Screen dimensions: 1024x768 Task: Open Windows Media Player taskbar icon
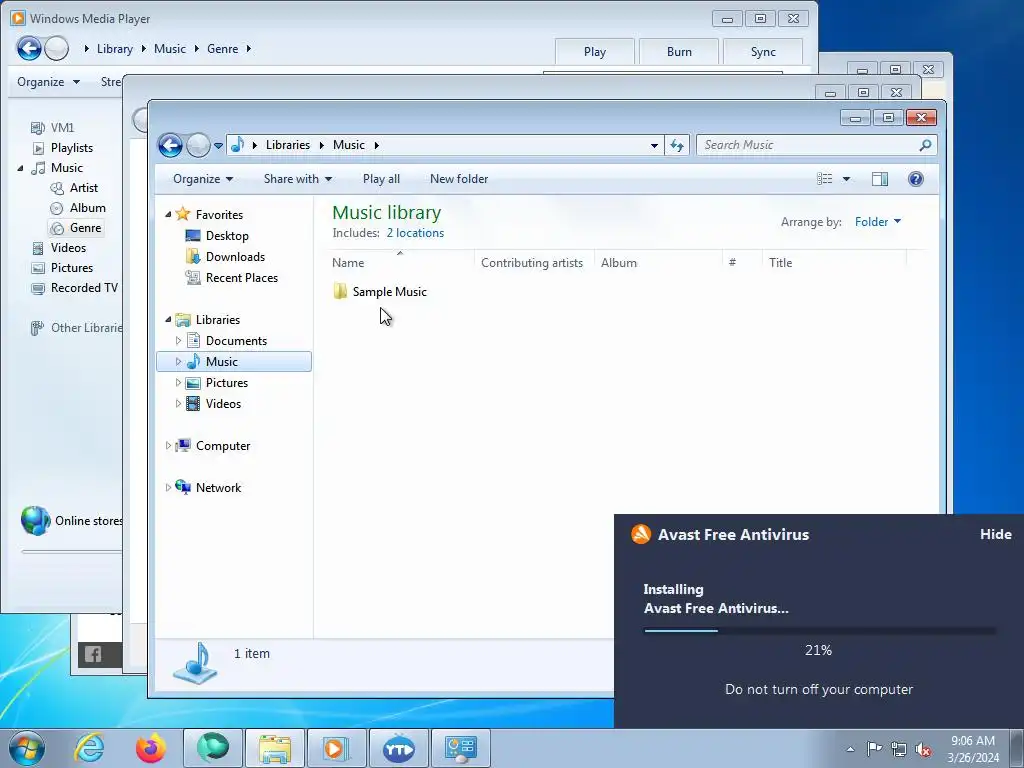pyautogui.click(x=336, y=748)
